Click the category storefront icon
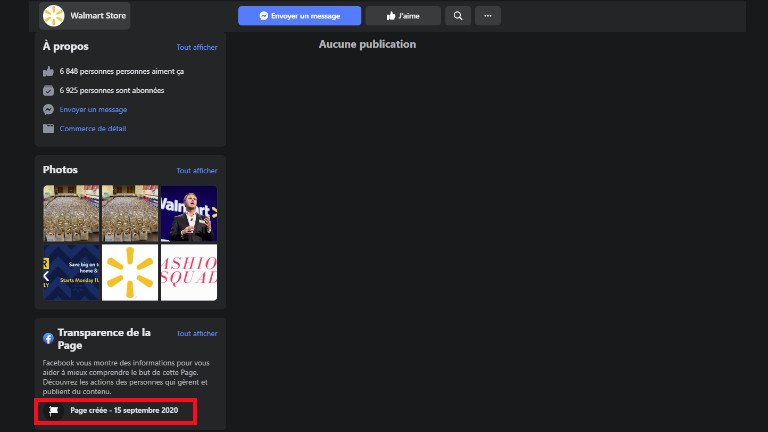The image size is (768, 432). [x=48, y=128]
